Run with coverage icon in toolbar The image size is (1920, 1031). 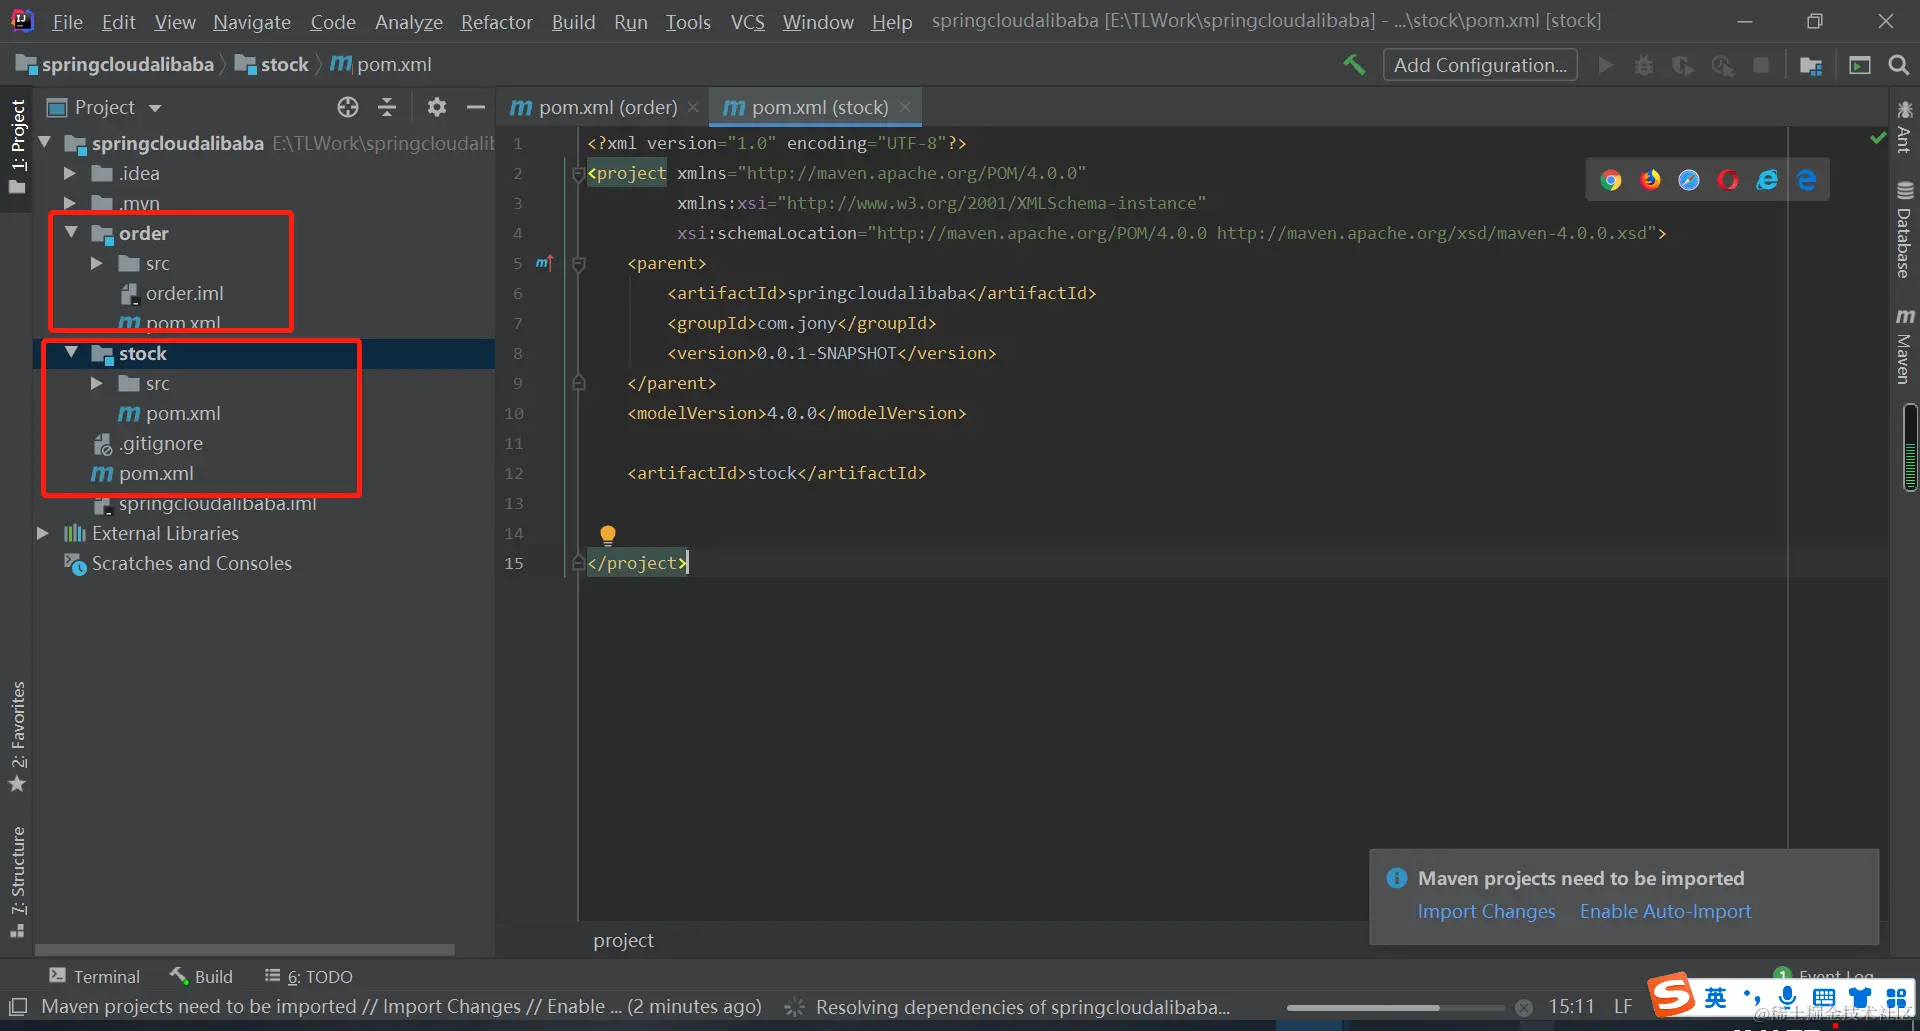[x=1683, y=65]
